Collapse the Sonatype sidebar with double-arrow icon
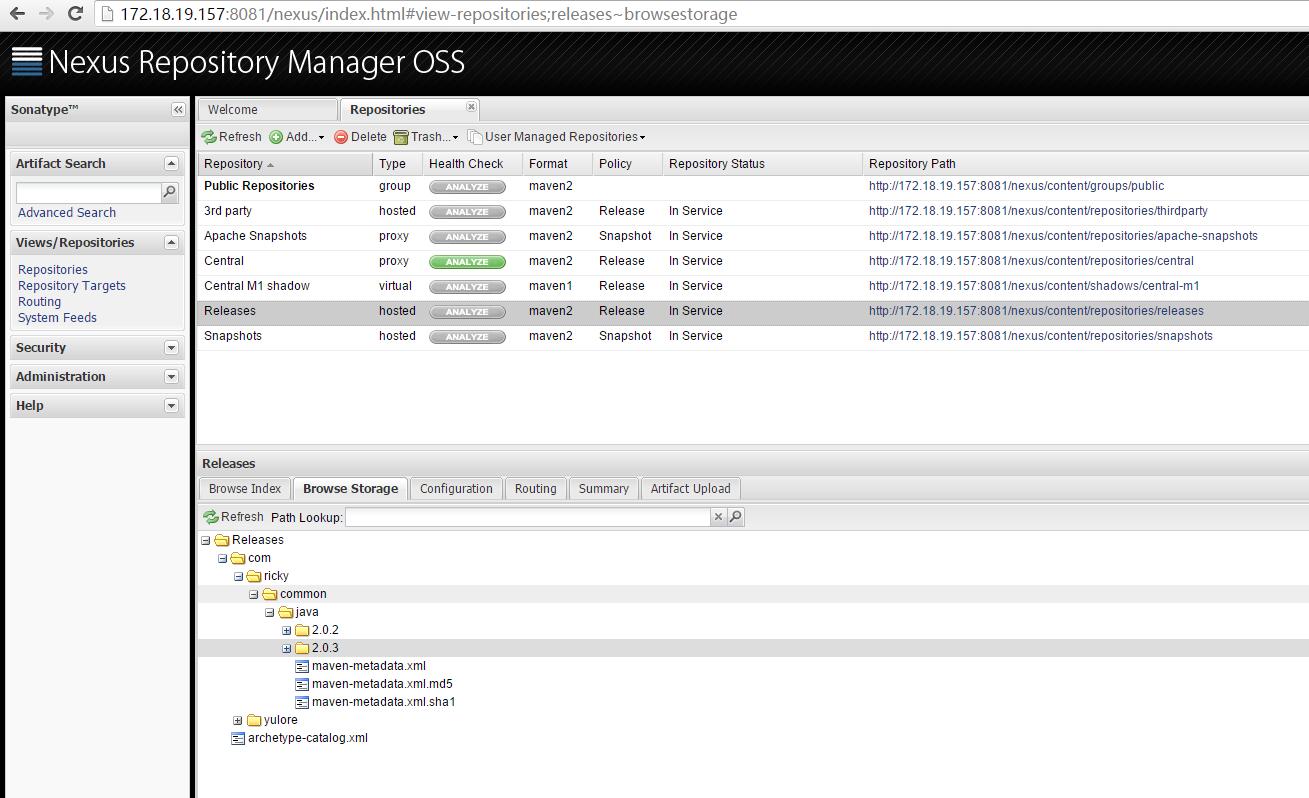 [x=178, y=110]
